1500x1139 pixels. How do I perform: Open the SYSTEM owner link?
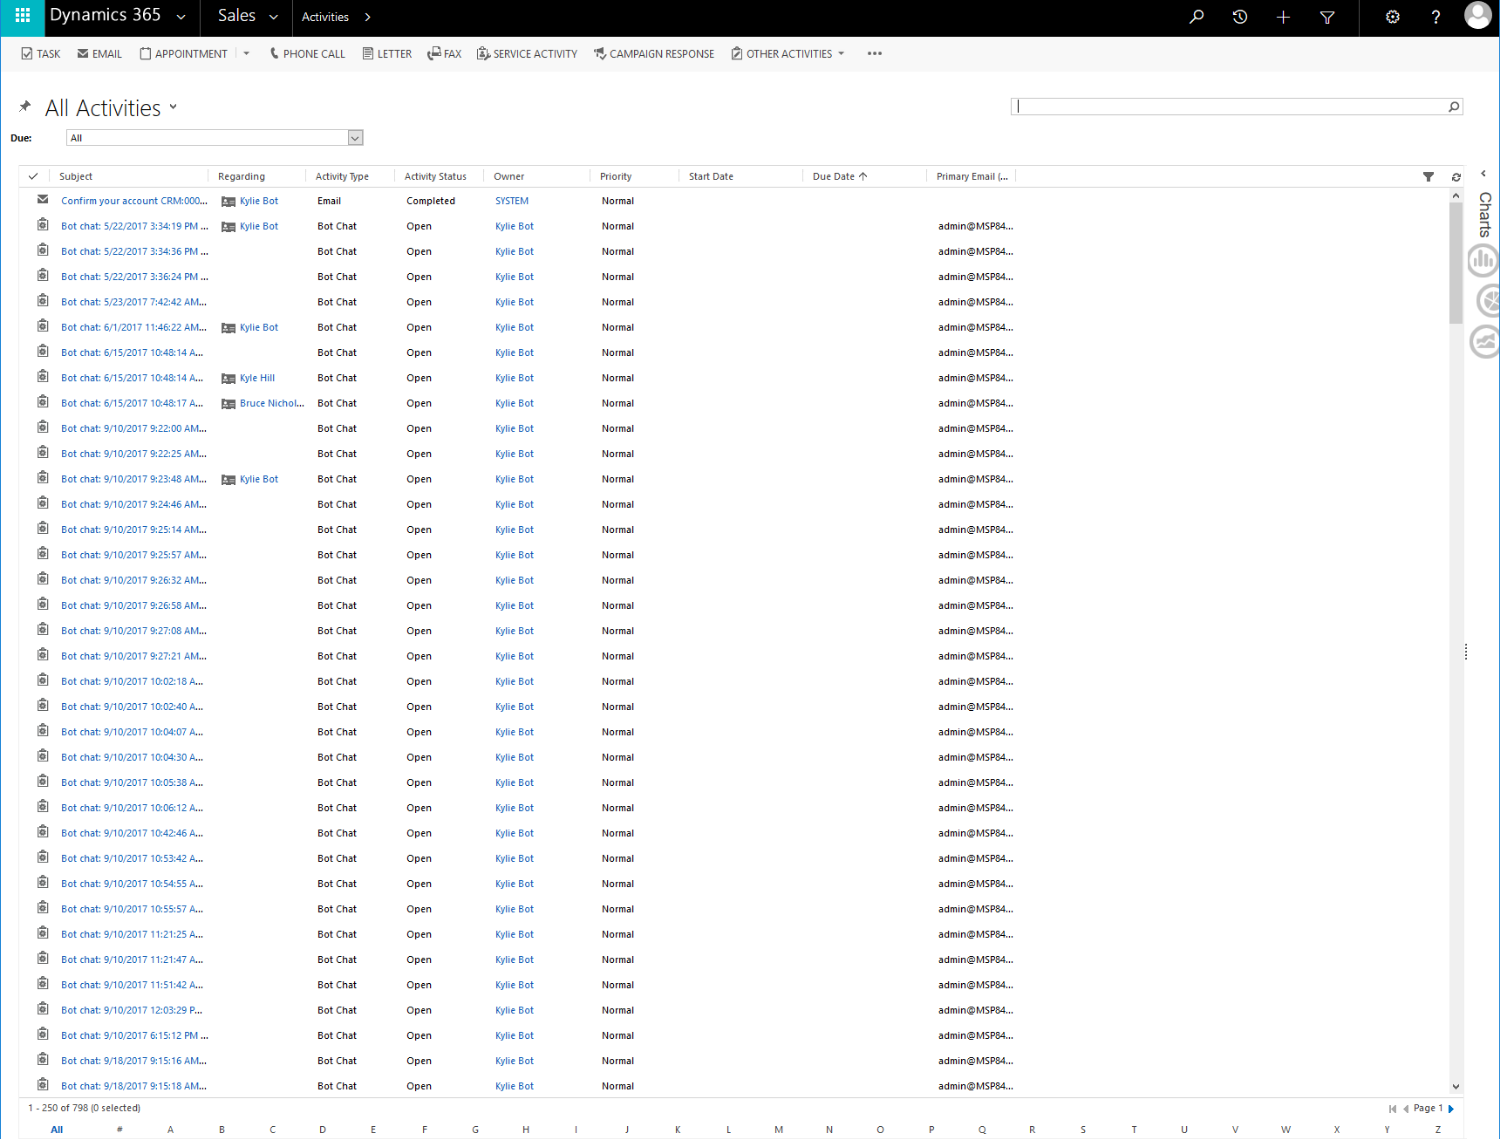coord(512,201)
